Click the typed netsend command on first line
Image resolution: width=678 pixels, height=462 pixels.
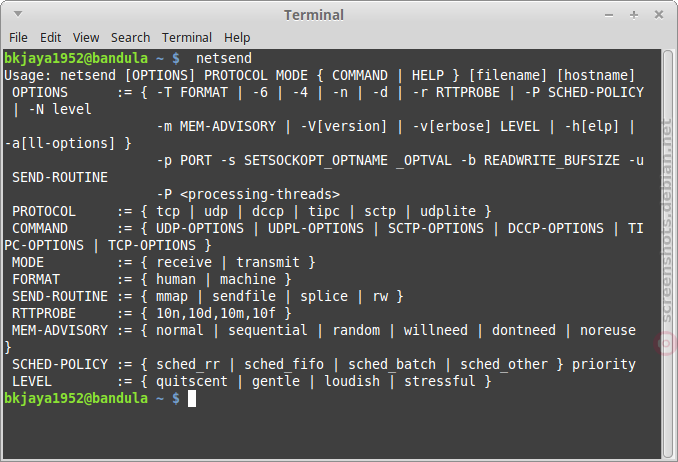(x=224, y=58)
